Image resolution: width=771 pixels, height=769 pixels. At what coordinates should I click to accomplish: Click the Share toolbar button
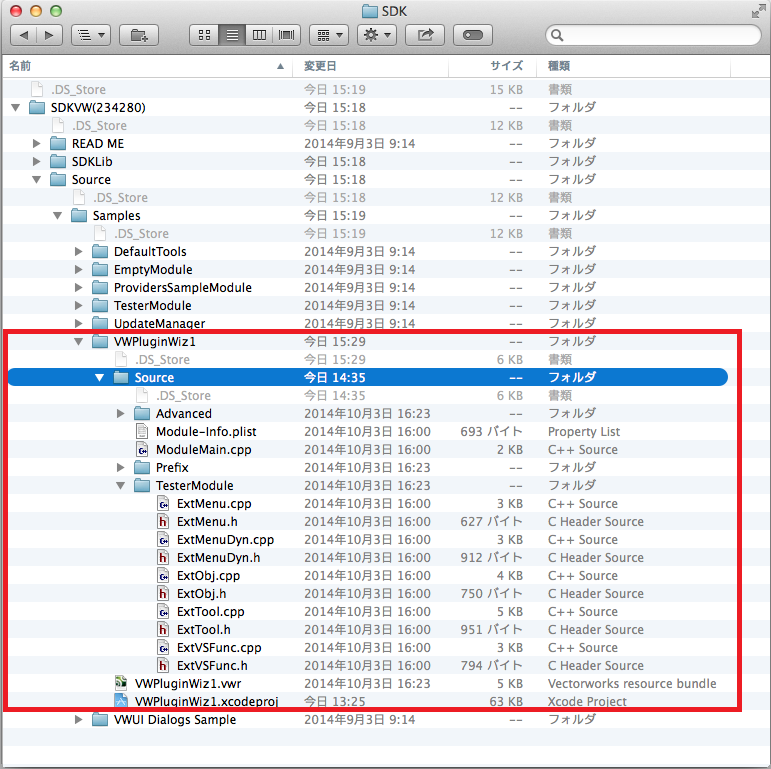(425, 35)
